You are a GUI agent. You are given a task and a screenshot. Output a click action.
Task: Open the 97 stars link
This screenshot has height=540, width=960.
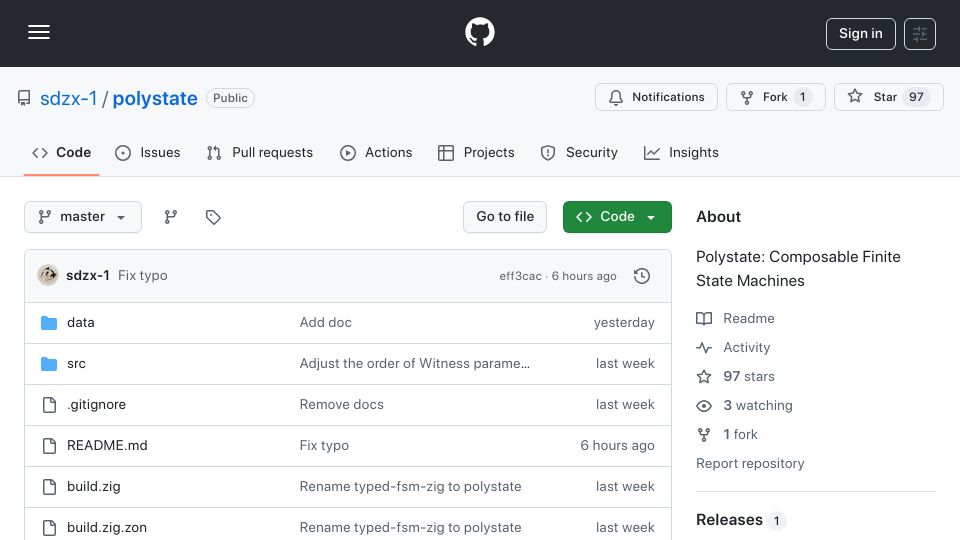749,377
